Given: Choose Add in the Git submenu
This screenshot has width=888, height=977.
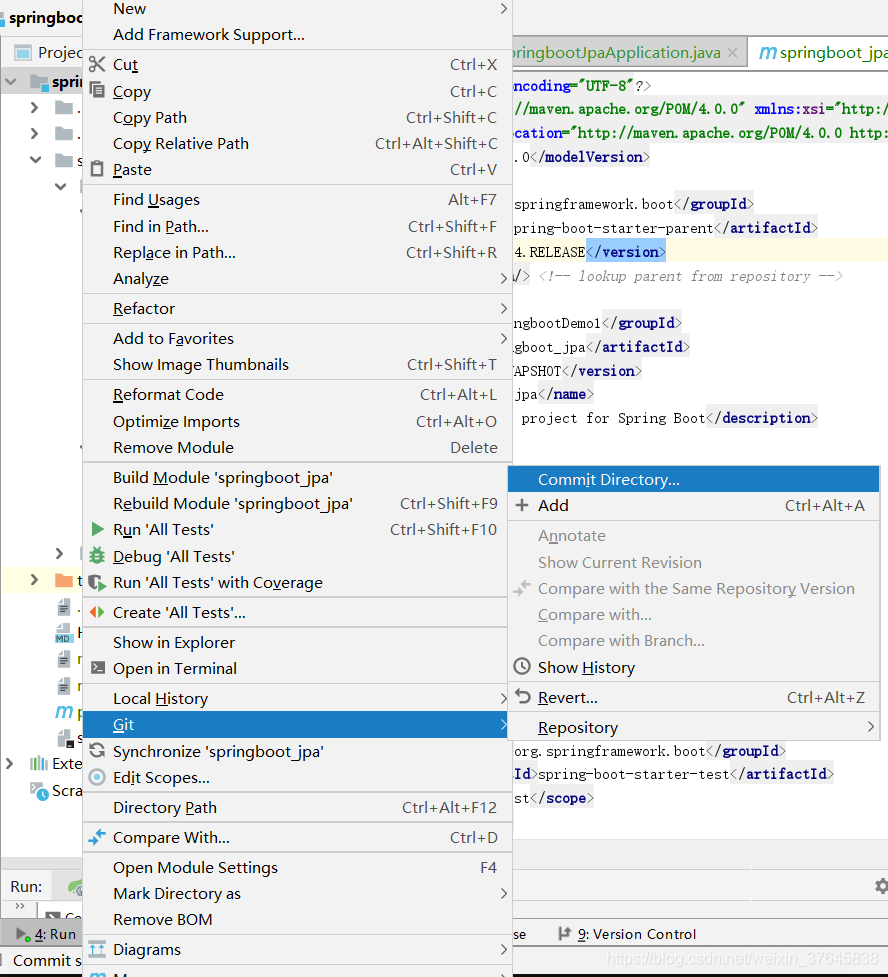Looking at the screenshot, I should point(693,505).
